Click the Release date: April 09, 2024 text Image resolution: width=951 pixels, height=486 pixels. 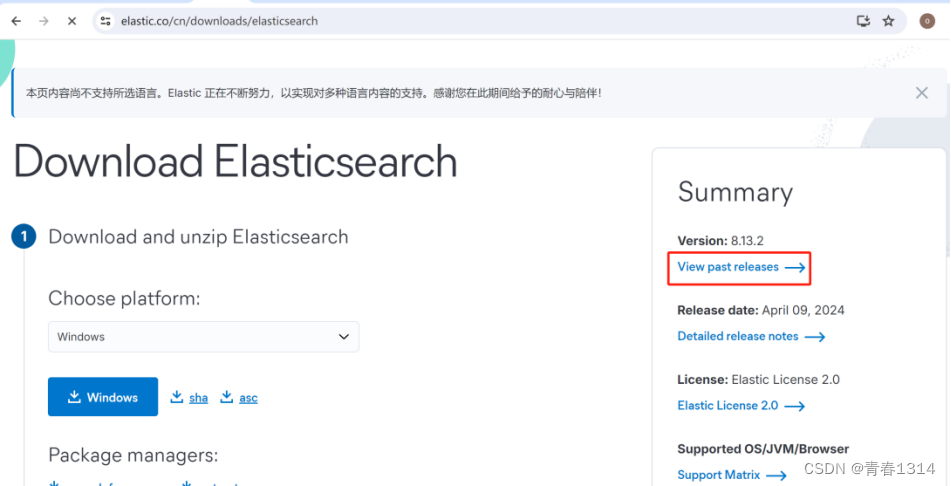(x=761, y=310)
